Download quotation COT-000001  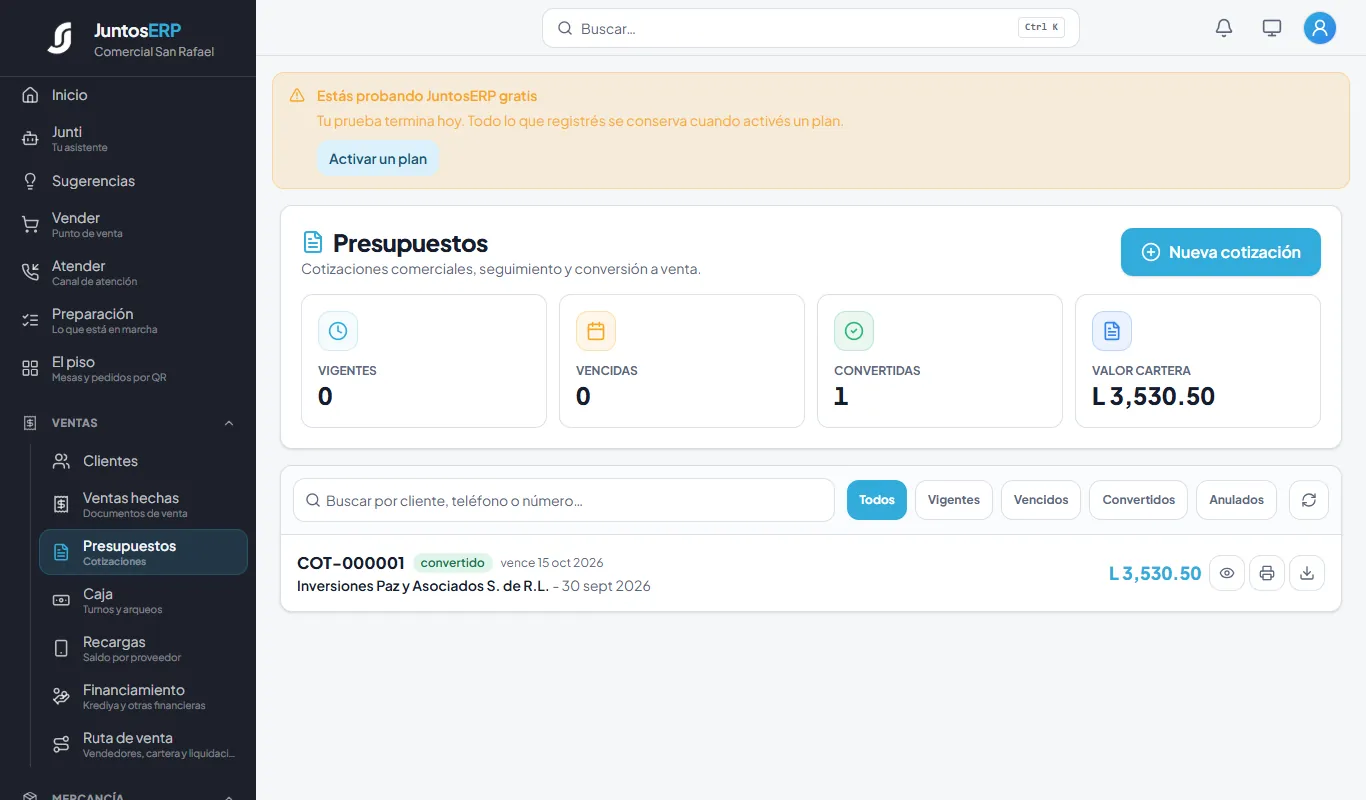coord(1307,573)
